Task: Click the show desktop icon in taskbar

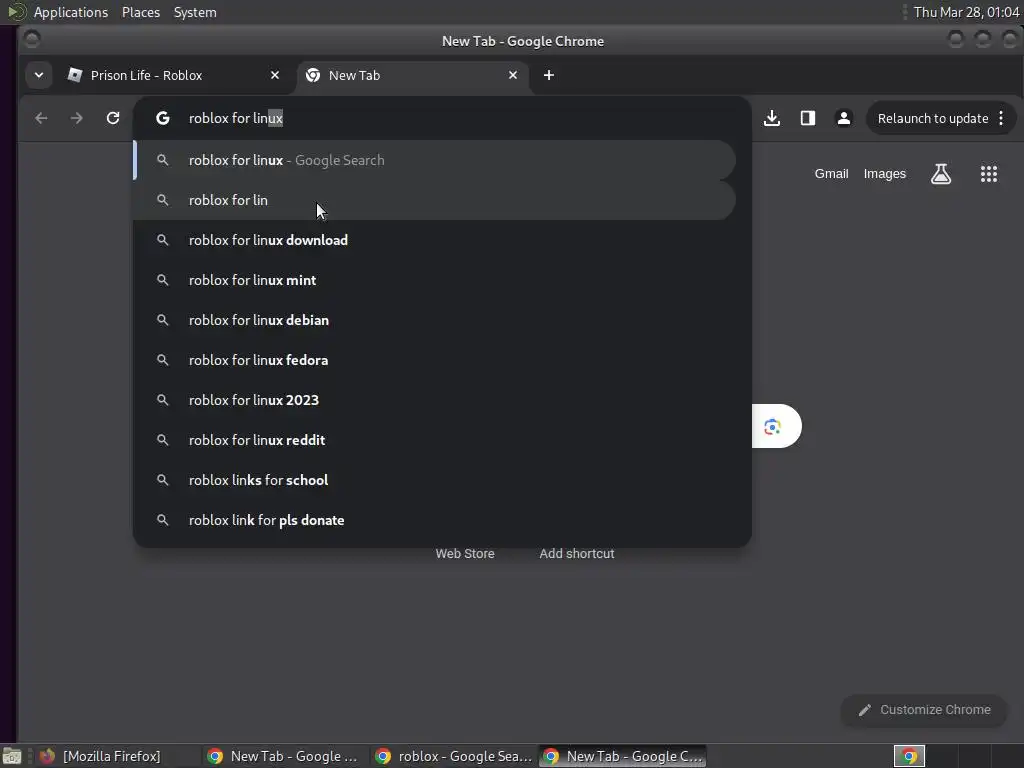Action: point(12,756)
